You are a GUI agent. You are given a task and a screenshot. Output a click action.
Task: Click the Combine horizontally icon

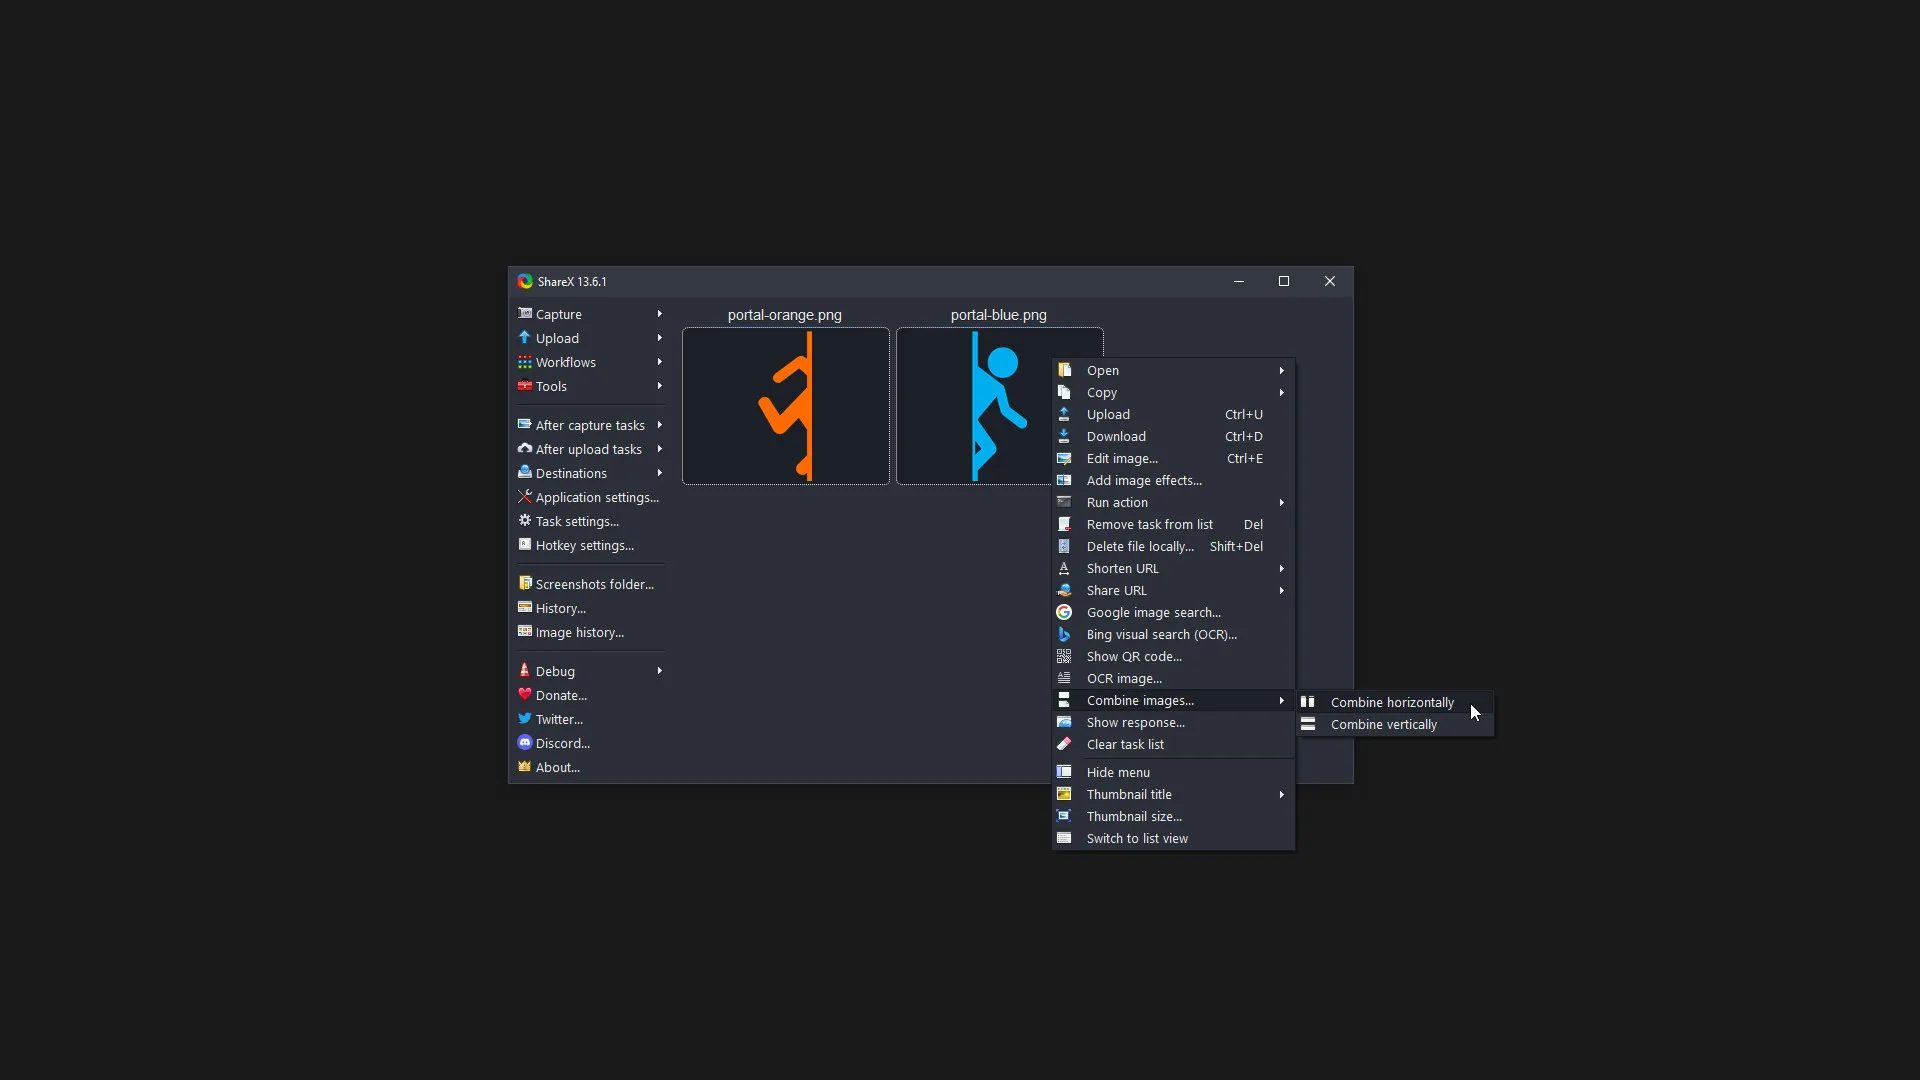pyautogui.click(x=1308, y=702)
